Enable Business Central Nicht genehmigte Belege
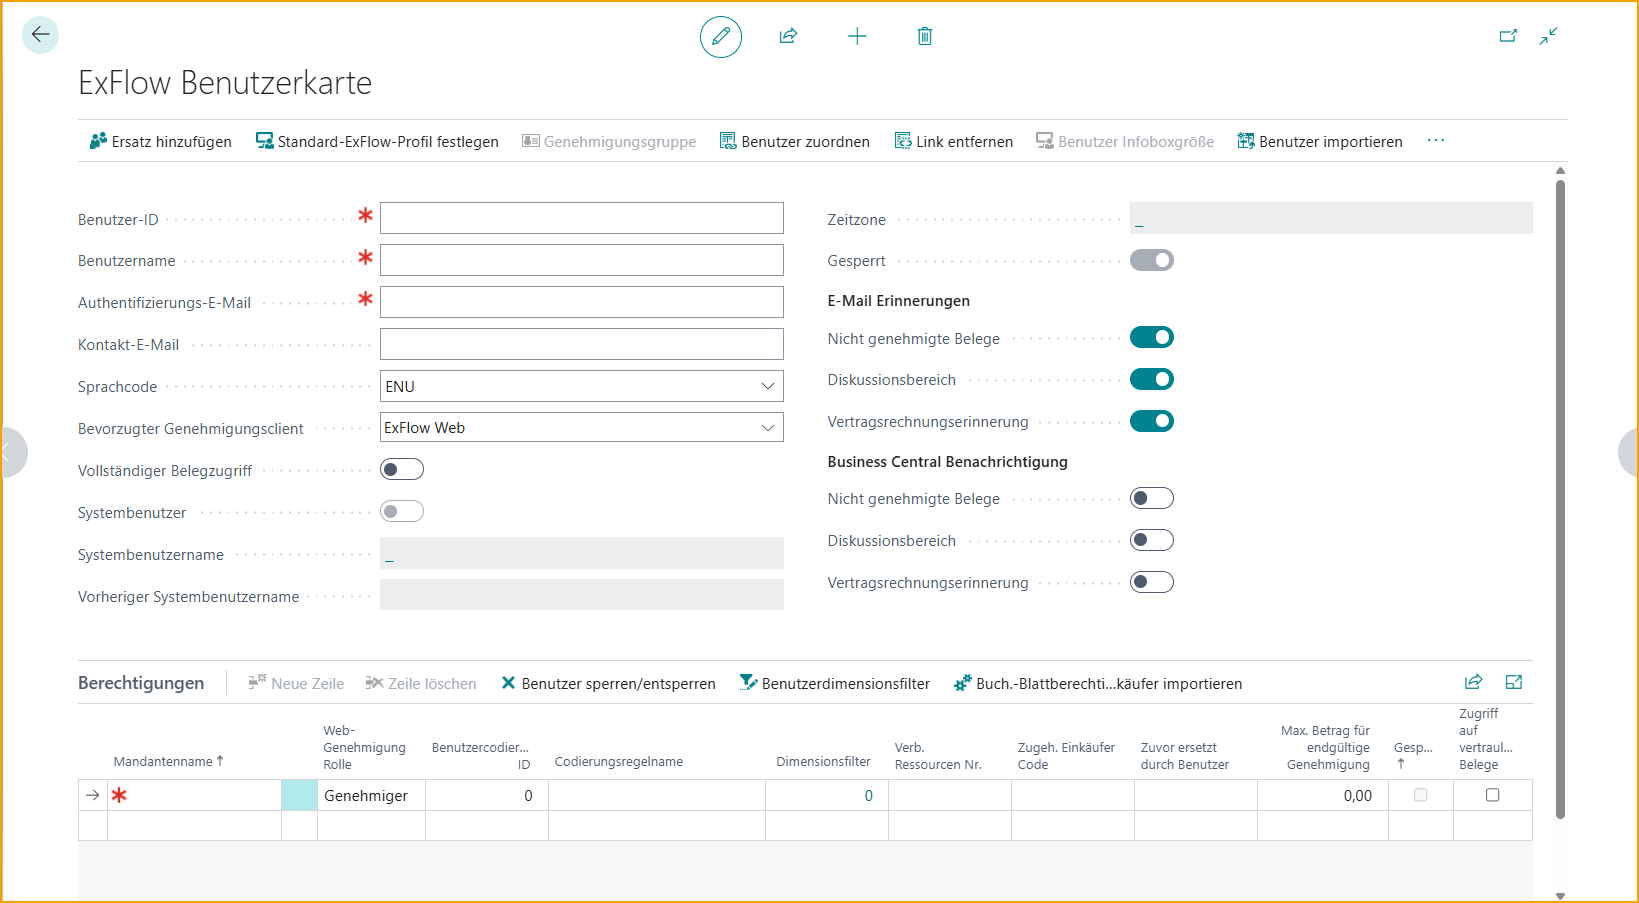The width and height of the screenshot is (1639, 903). [1152, 498]
